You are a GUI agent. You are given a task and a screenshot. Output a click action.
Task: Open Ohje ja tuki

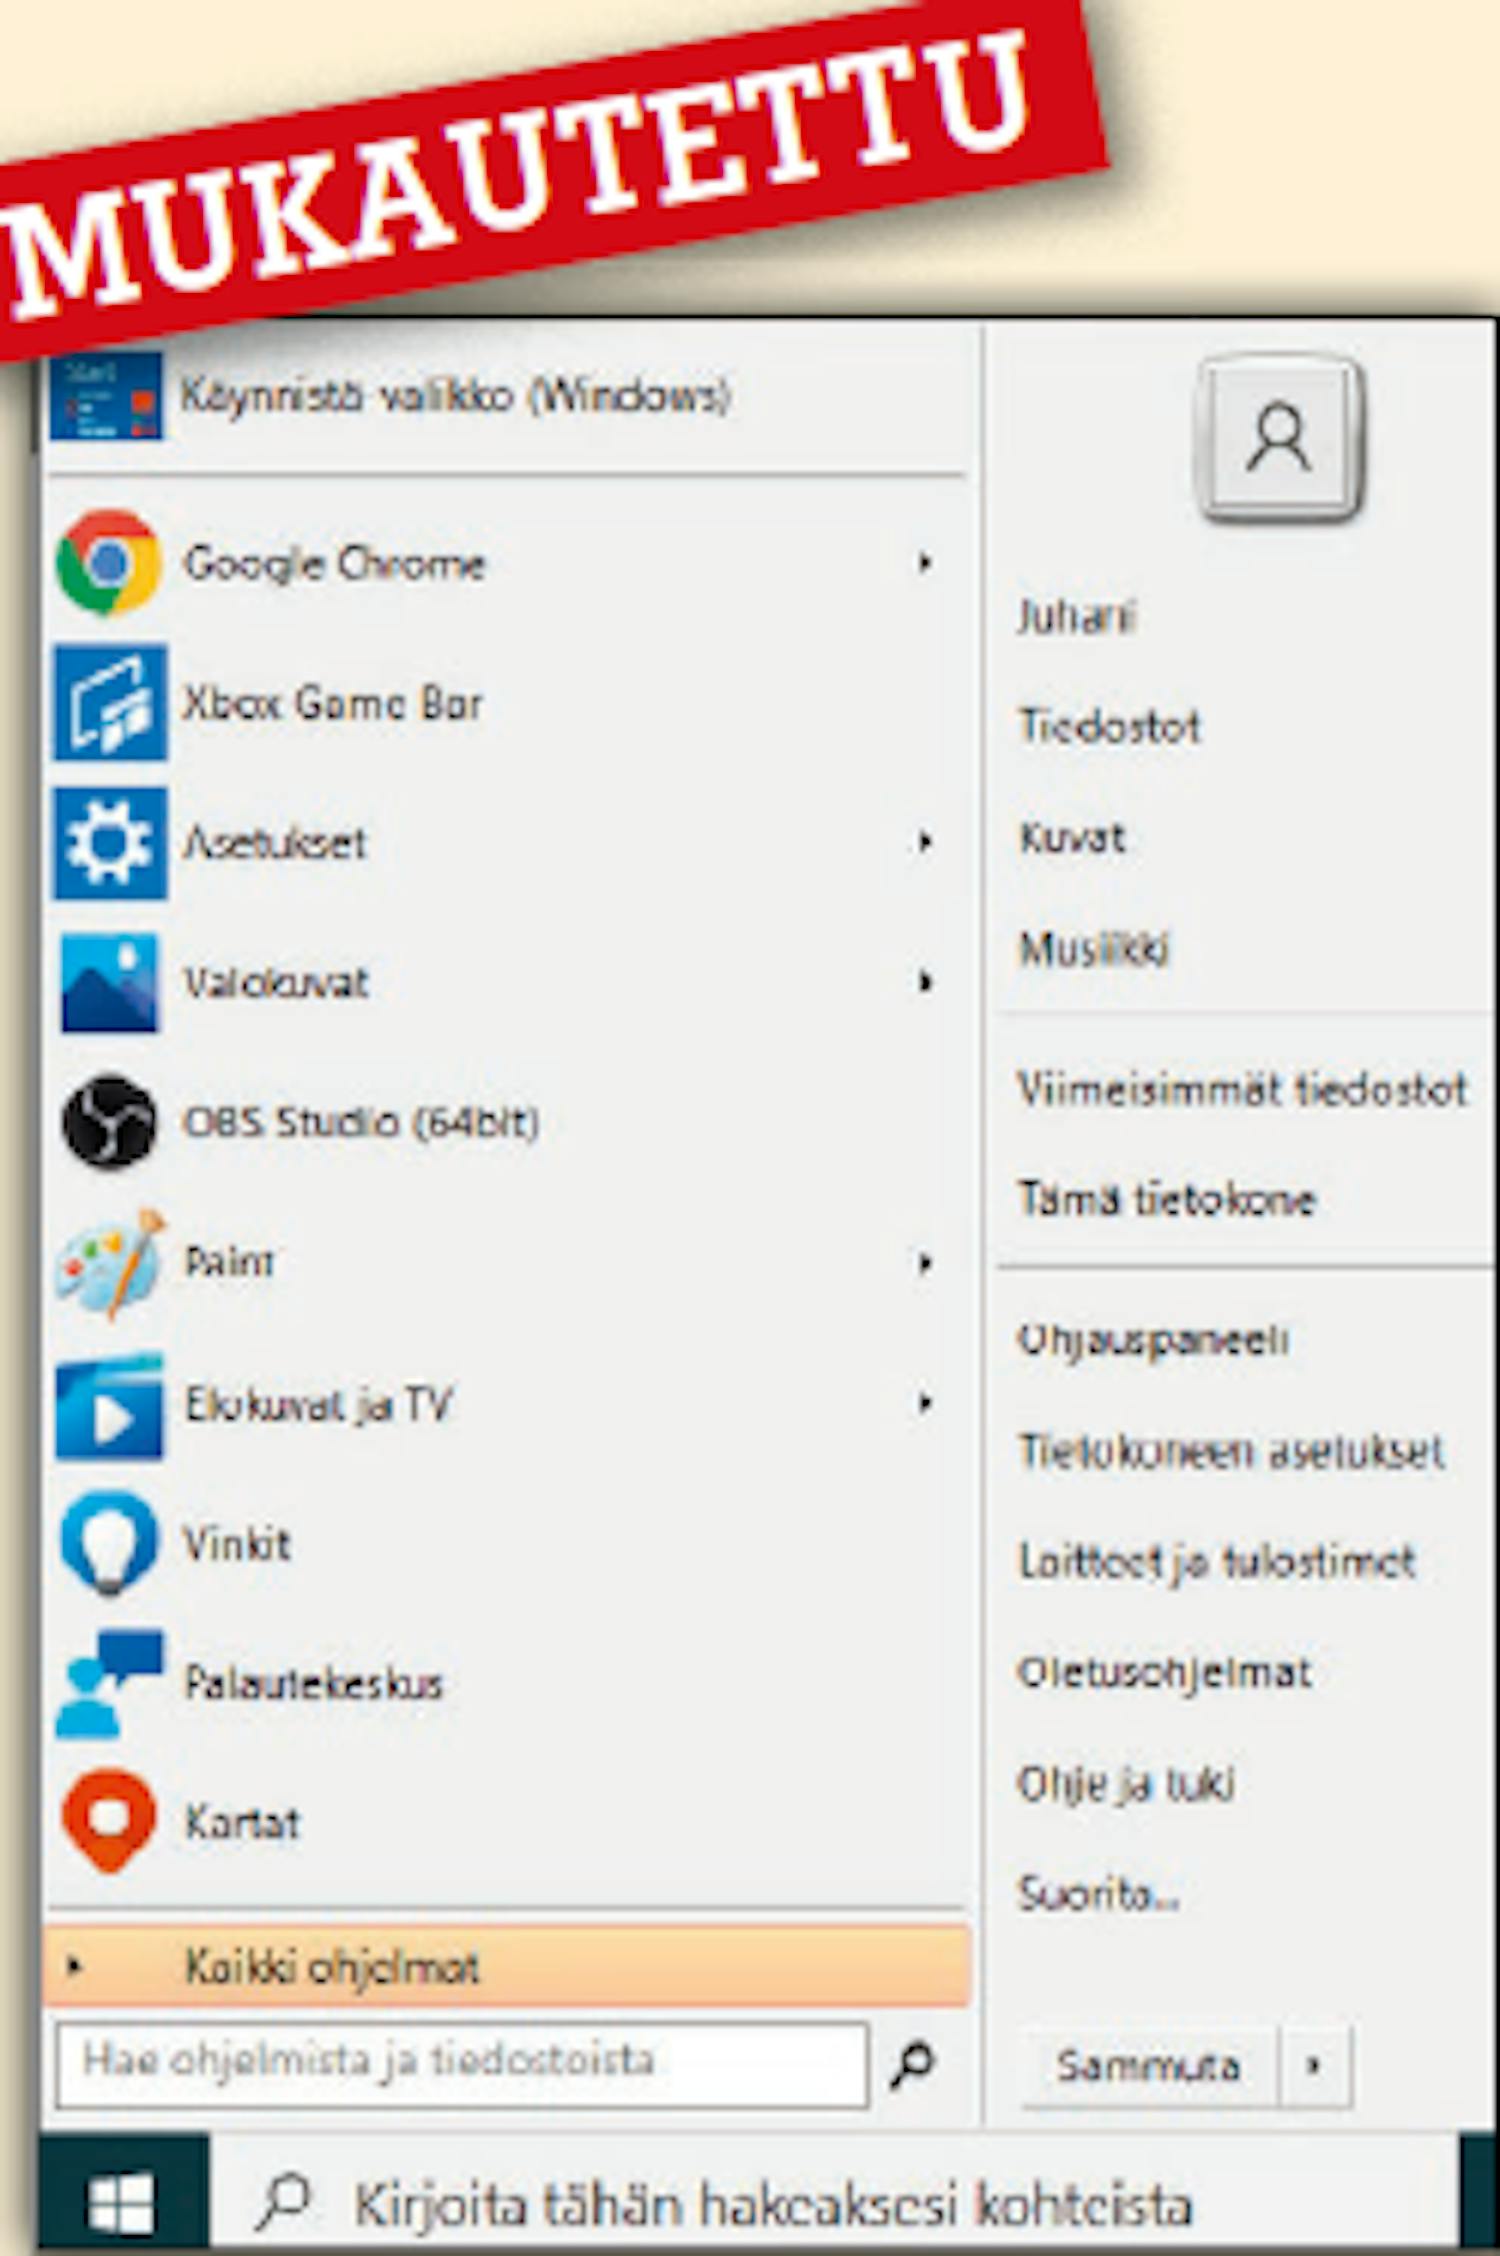pyautogui.click(x=1126, y=1784)
